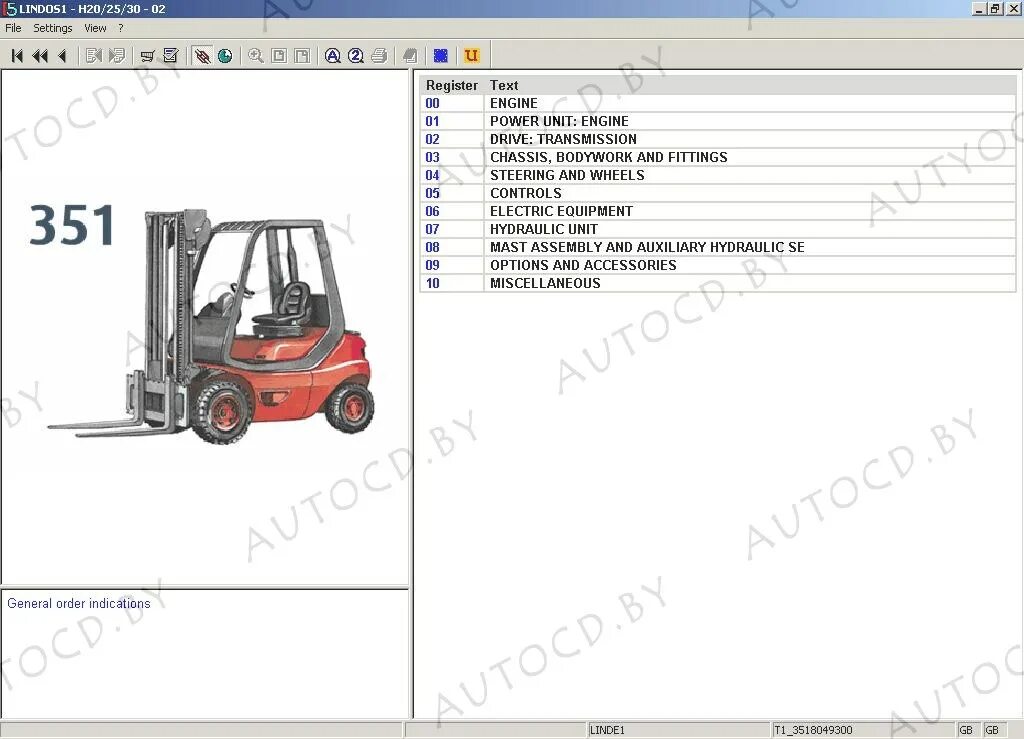The image size is (1024, 739).
Task: Click General order indications text
Action: coord(79,603)
